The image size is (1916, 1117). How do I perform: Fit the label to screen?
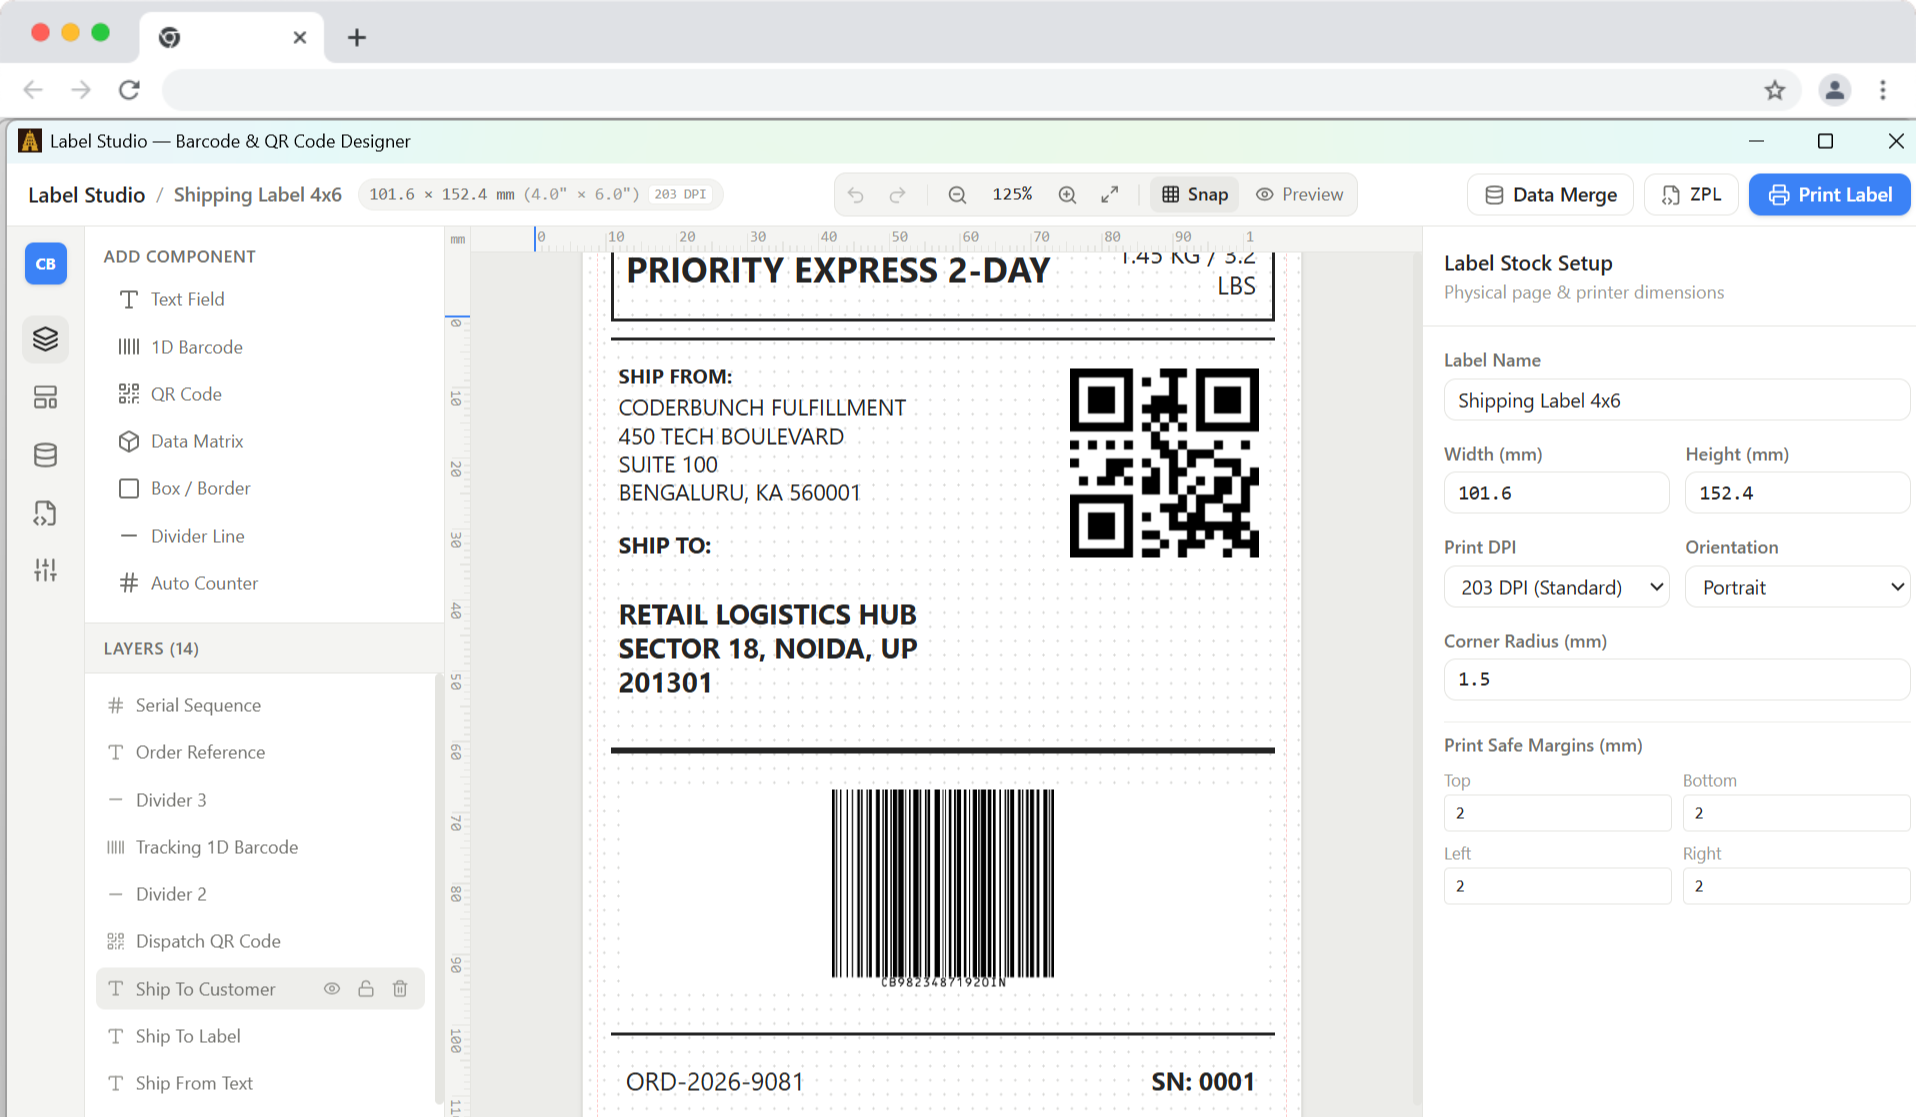point(1110,195)
